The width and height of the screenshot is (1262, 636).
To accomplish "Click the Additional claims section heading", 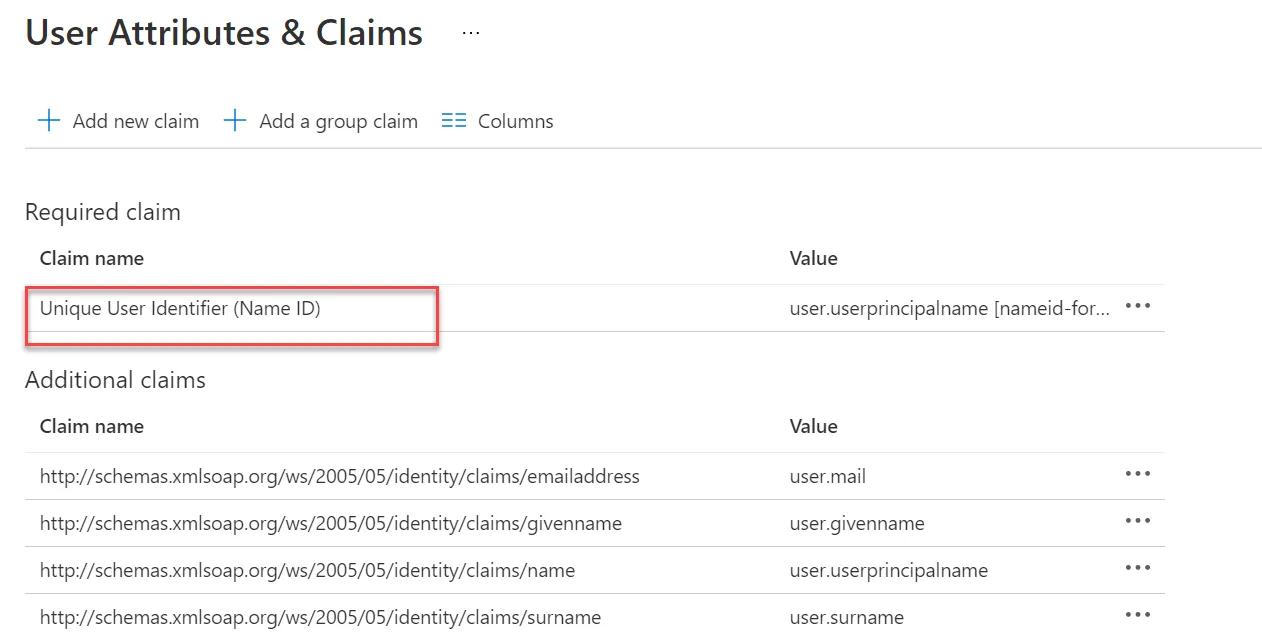I will [115, 380].
